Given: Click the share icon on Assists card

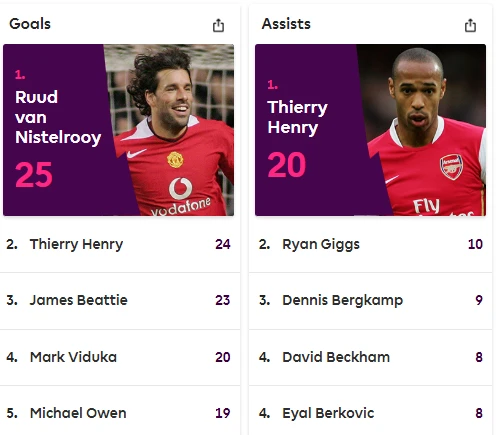Looking at the screenshot, I should click(470, 25).
